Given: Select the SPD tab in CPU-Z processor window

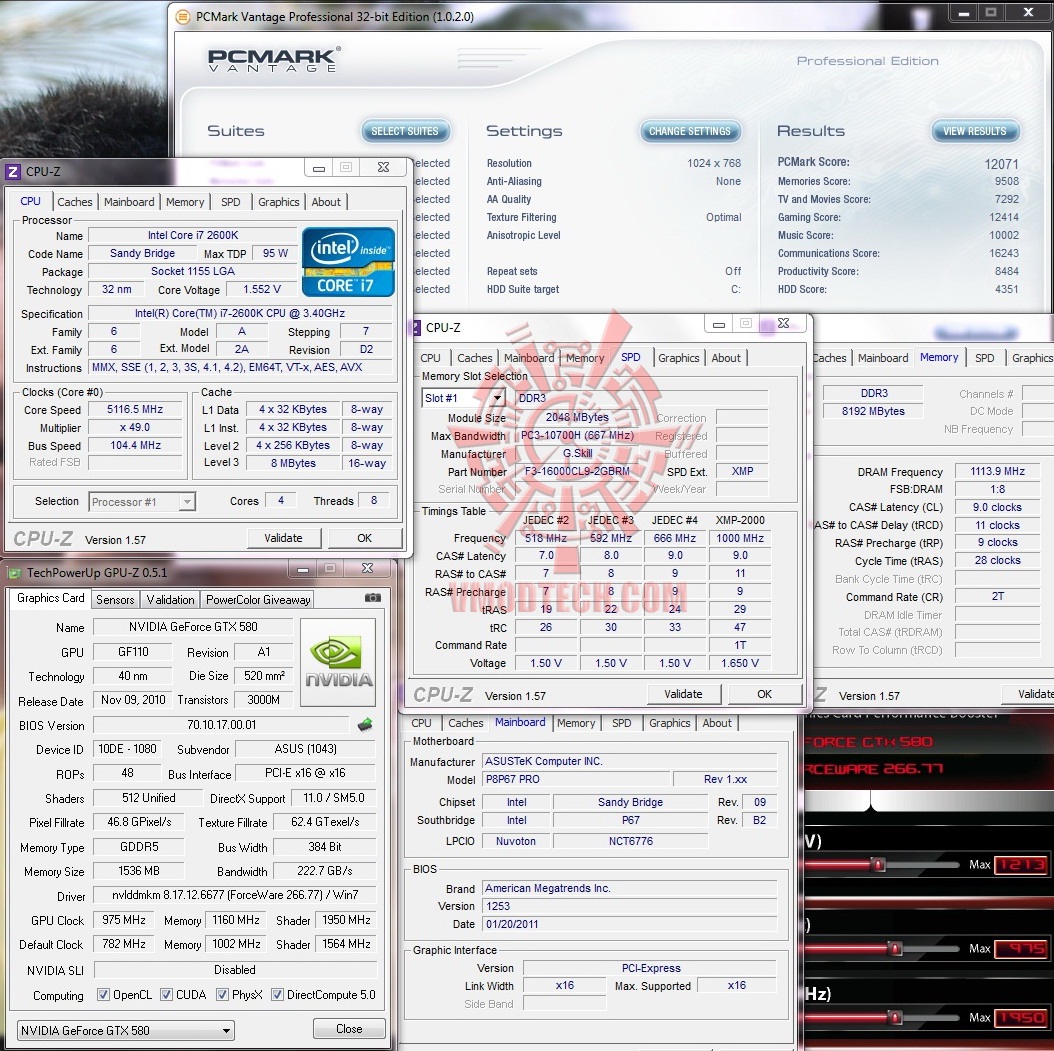Looking at the screenshot, I should point(231,202).
